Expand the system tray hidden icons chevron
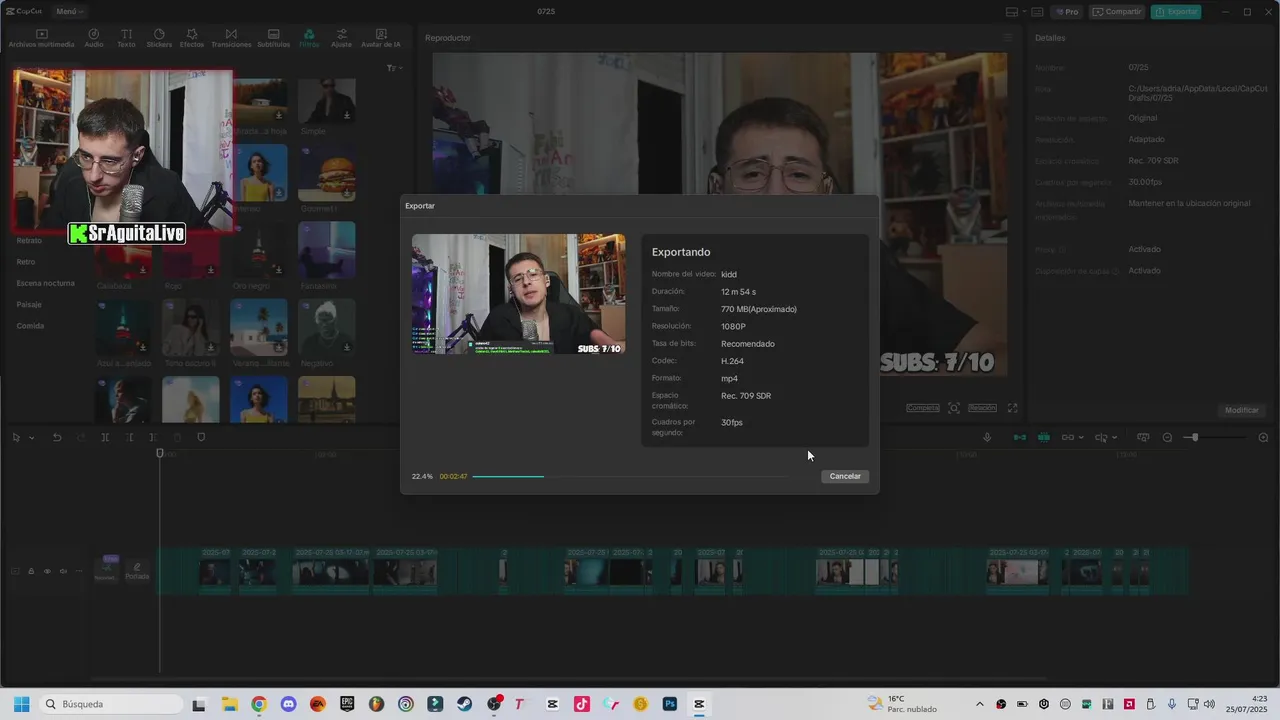Image resolution: width=1280 pixels, height=720 pixels. [979, 704]
